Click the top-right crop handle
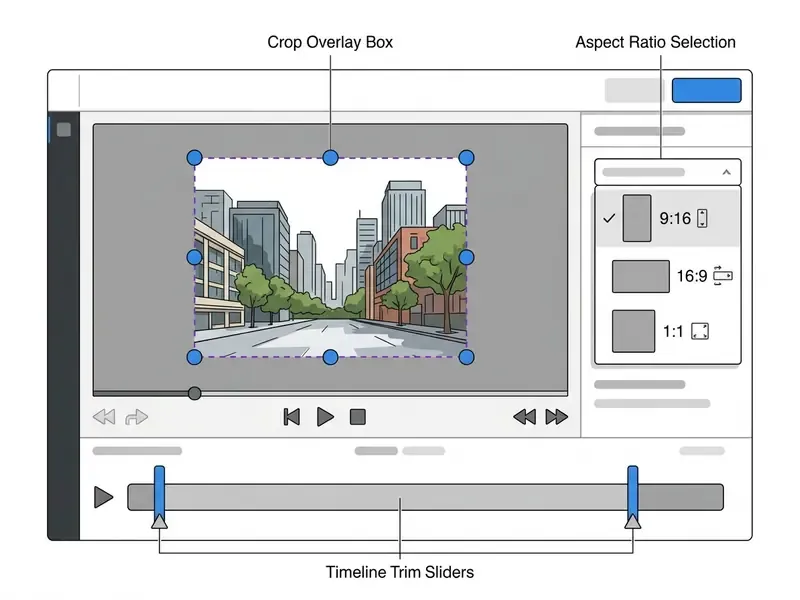The image size is (800, 600). click(x=466, y=158)
